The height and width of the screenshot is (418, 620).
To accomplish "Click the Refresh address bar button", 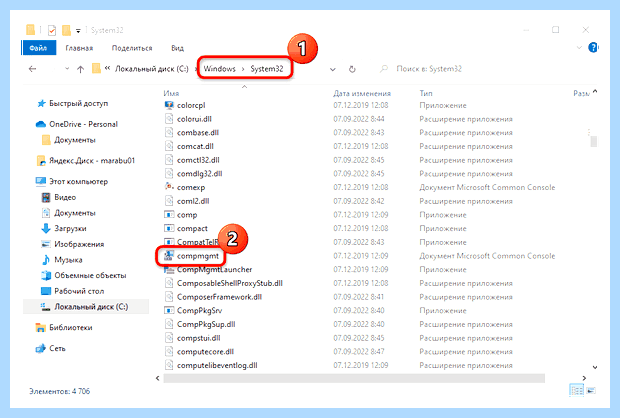I will coord(352,69).
